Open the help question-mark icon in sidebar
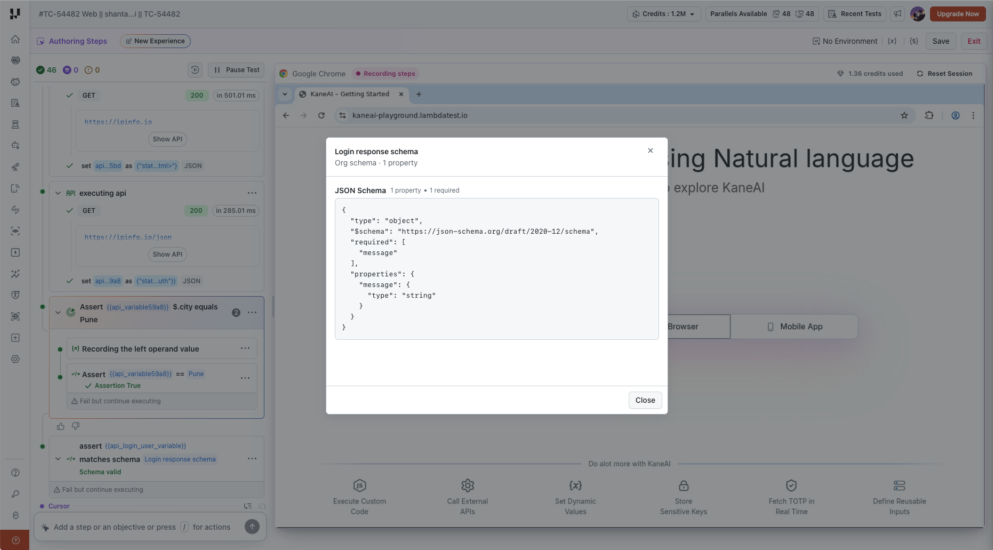The height and width of the screenshot is (550, 993). [x=15, y=473]
